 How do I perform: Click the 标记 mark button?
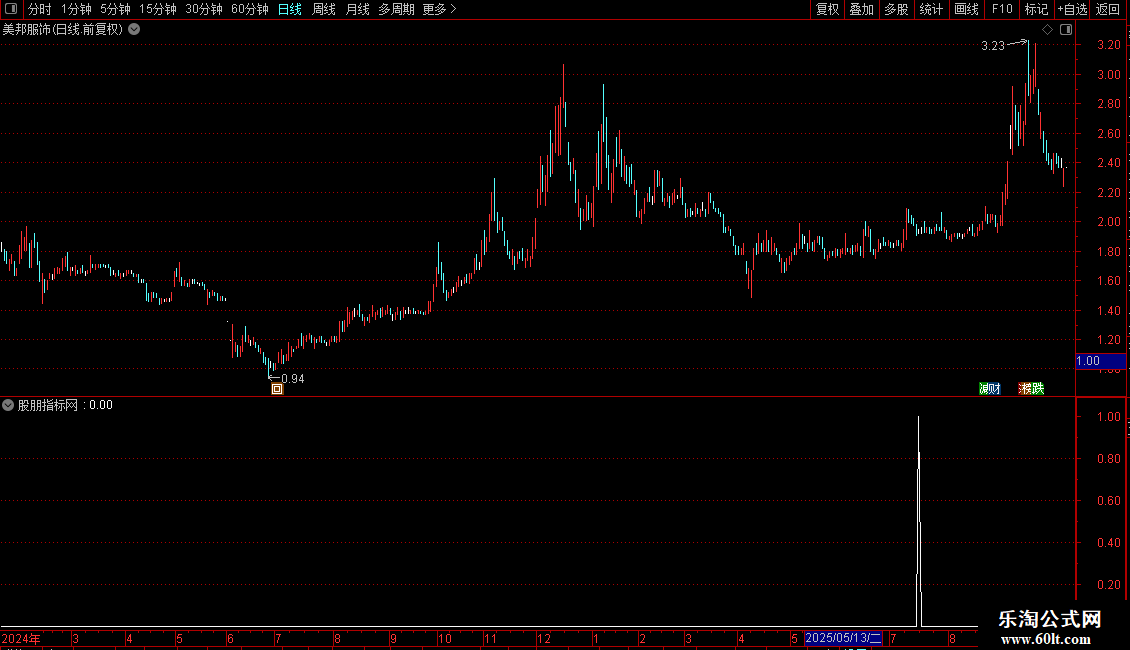1036,9
